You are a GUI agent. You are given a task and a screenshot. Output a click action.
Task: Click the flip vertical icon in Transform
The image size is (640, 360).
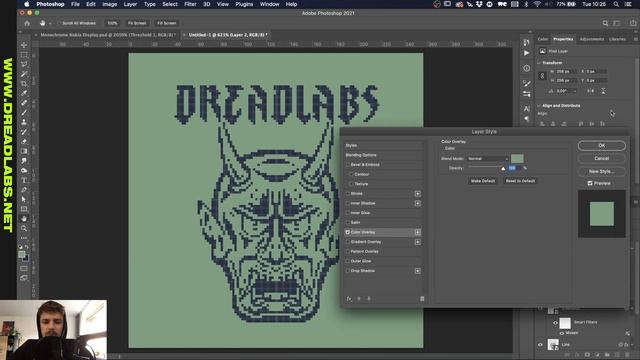coord(603,91)
